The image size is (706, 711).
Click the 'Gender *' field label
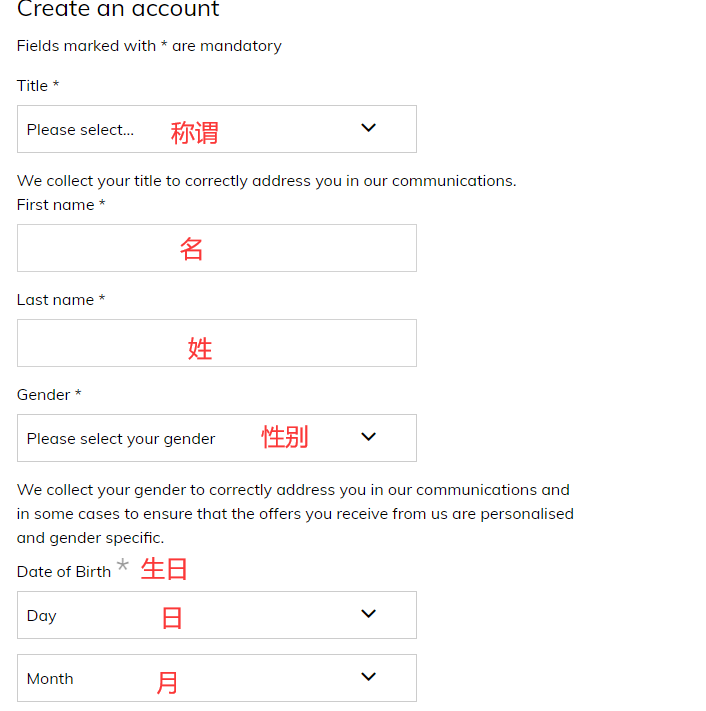click(49, 395)
